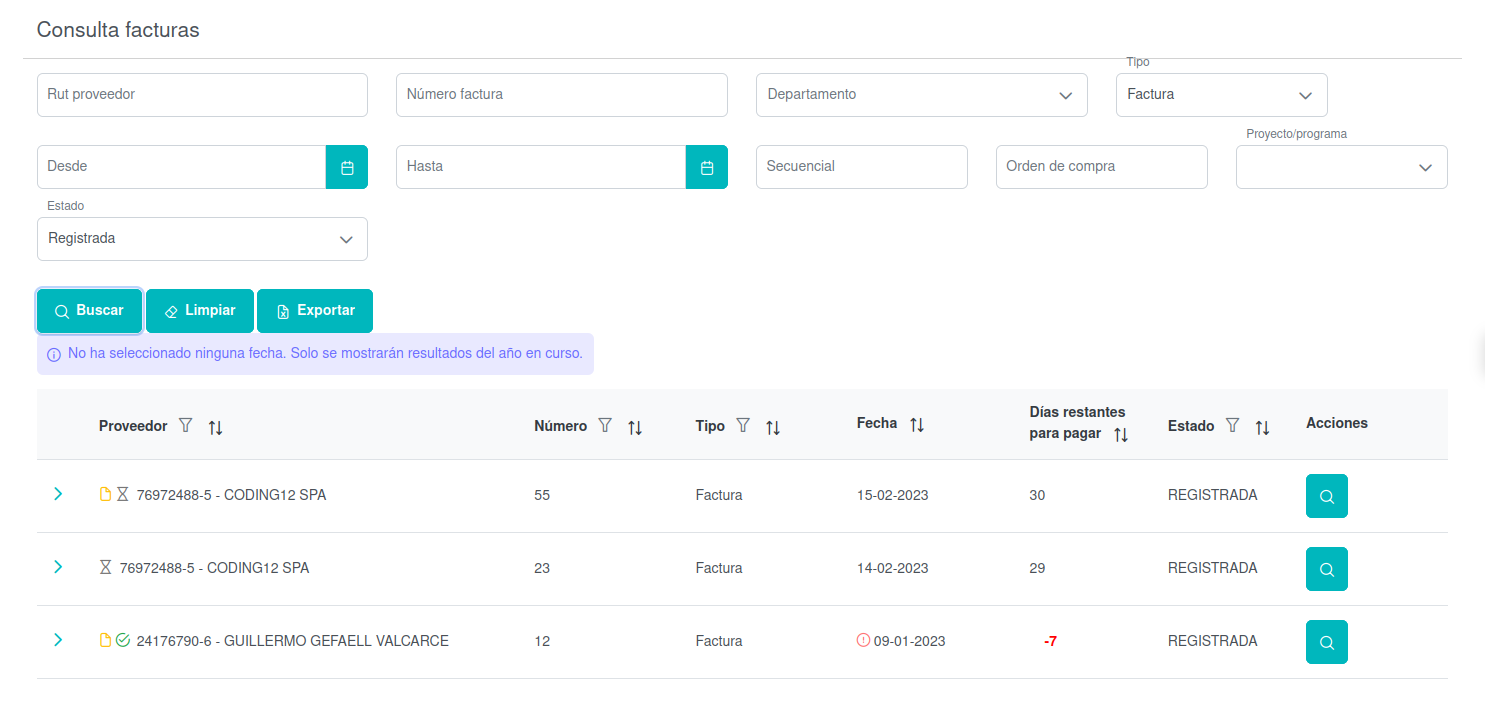The image size is (1485, 705).
Task: Click the Buscar button
Action: pos(89,311)
